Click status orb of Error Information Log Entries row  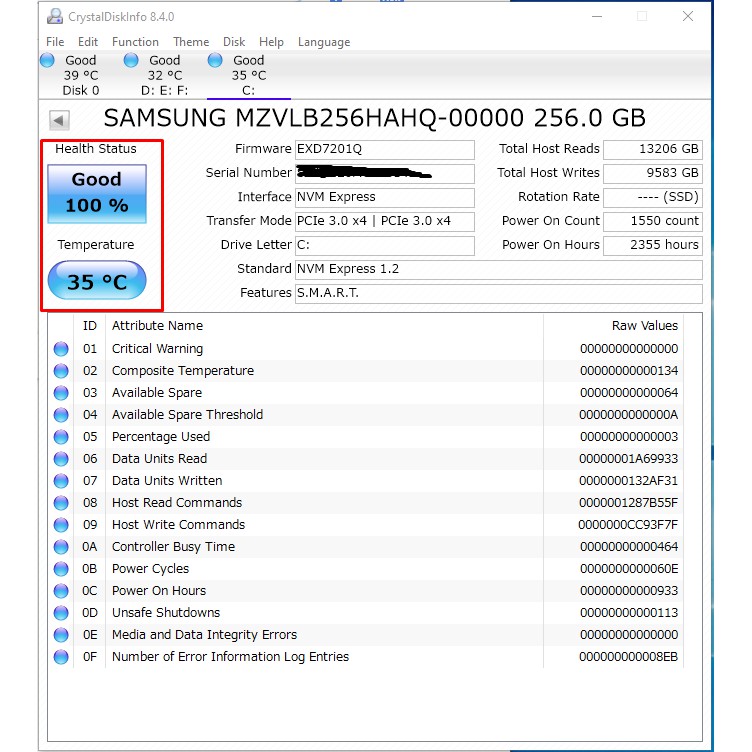point(61,657)
